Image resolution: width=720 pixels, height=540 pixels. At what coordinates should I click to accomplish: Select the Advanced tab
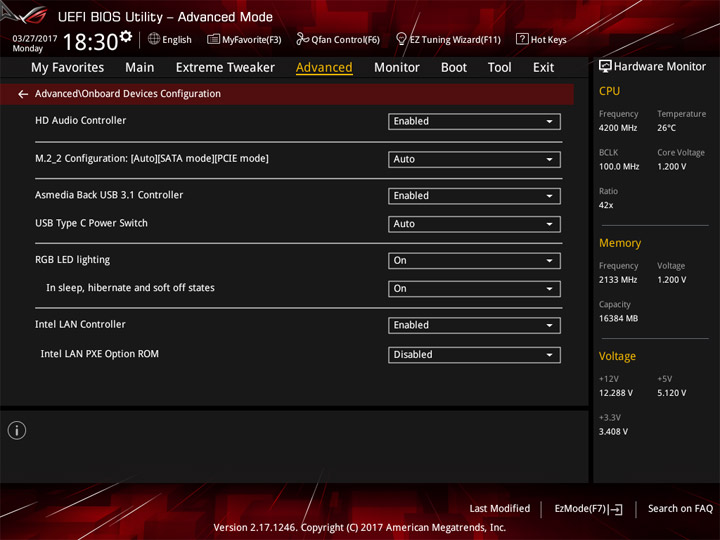pyautogui.click(x=324, y=68)
